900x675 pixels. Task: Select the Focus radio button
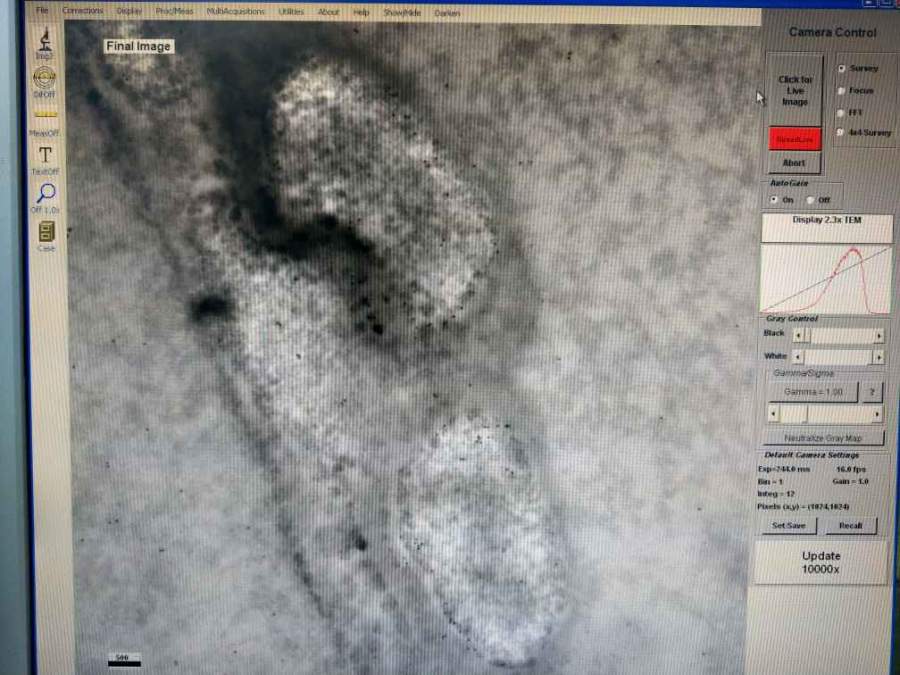(x=841, y=91)
